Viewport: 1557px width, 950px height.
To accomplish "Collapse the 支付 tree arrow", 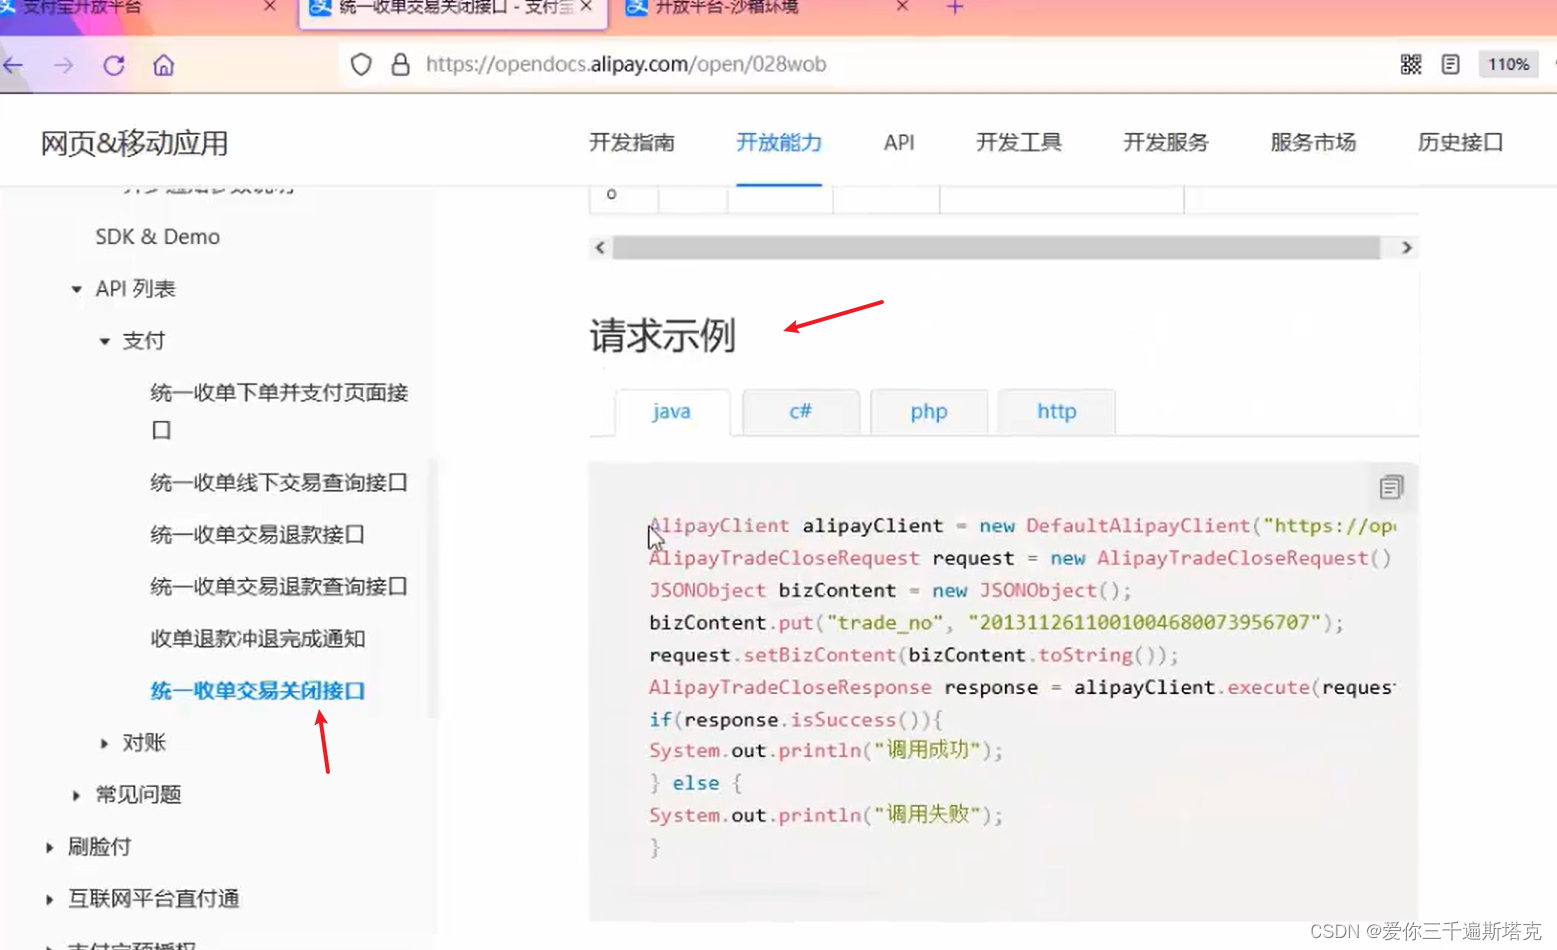I will [x=104, y=341].
